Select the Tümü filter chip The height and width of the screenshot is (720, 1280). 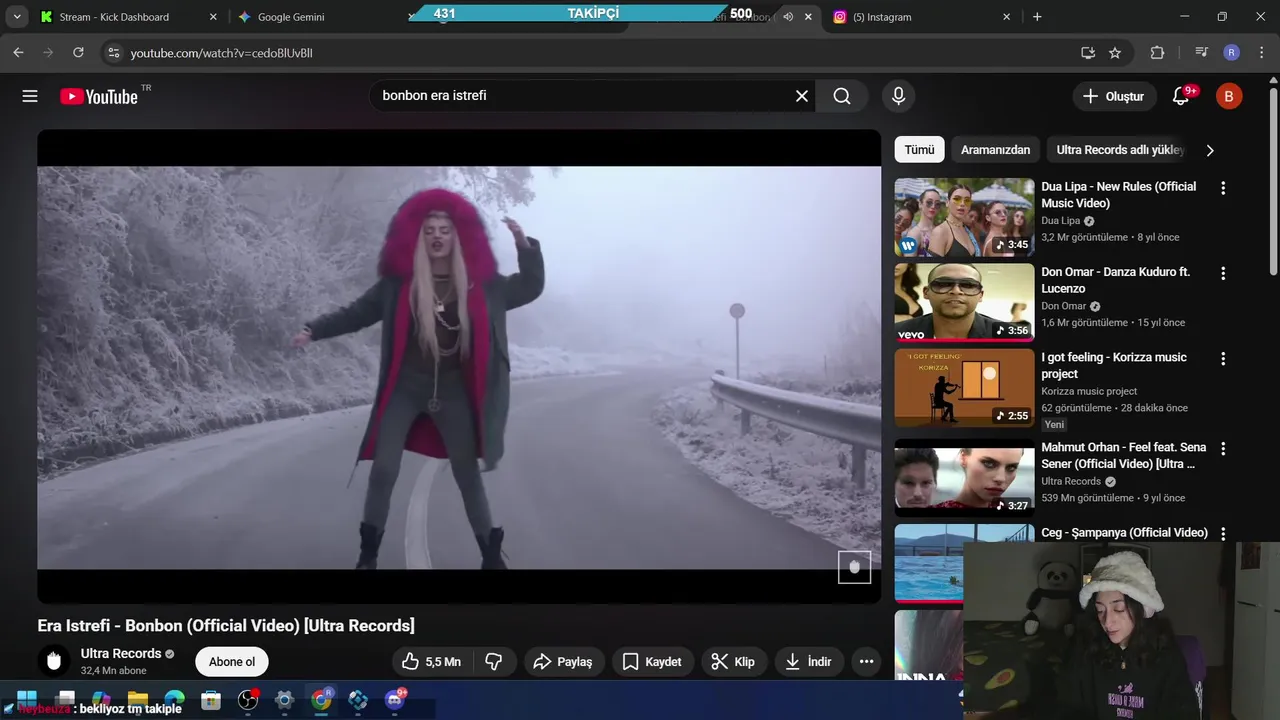point(919,150)
